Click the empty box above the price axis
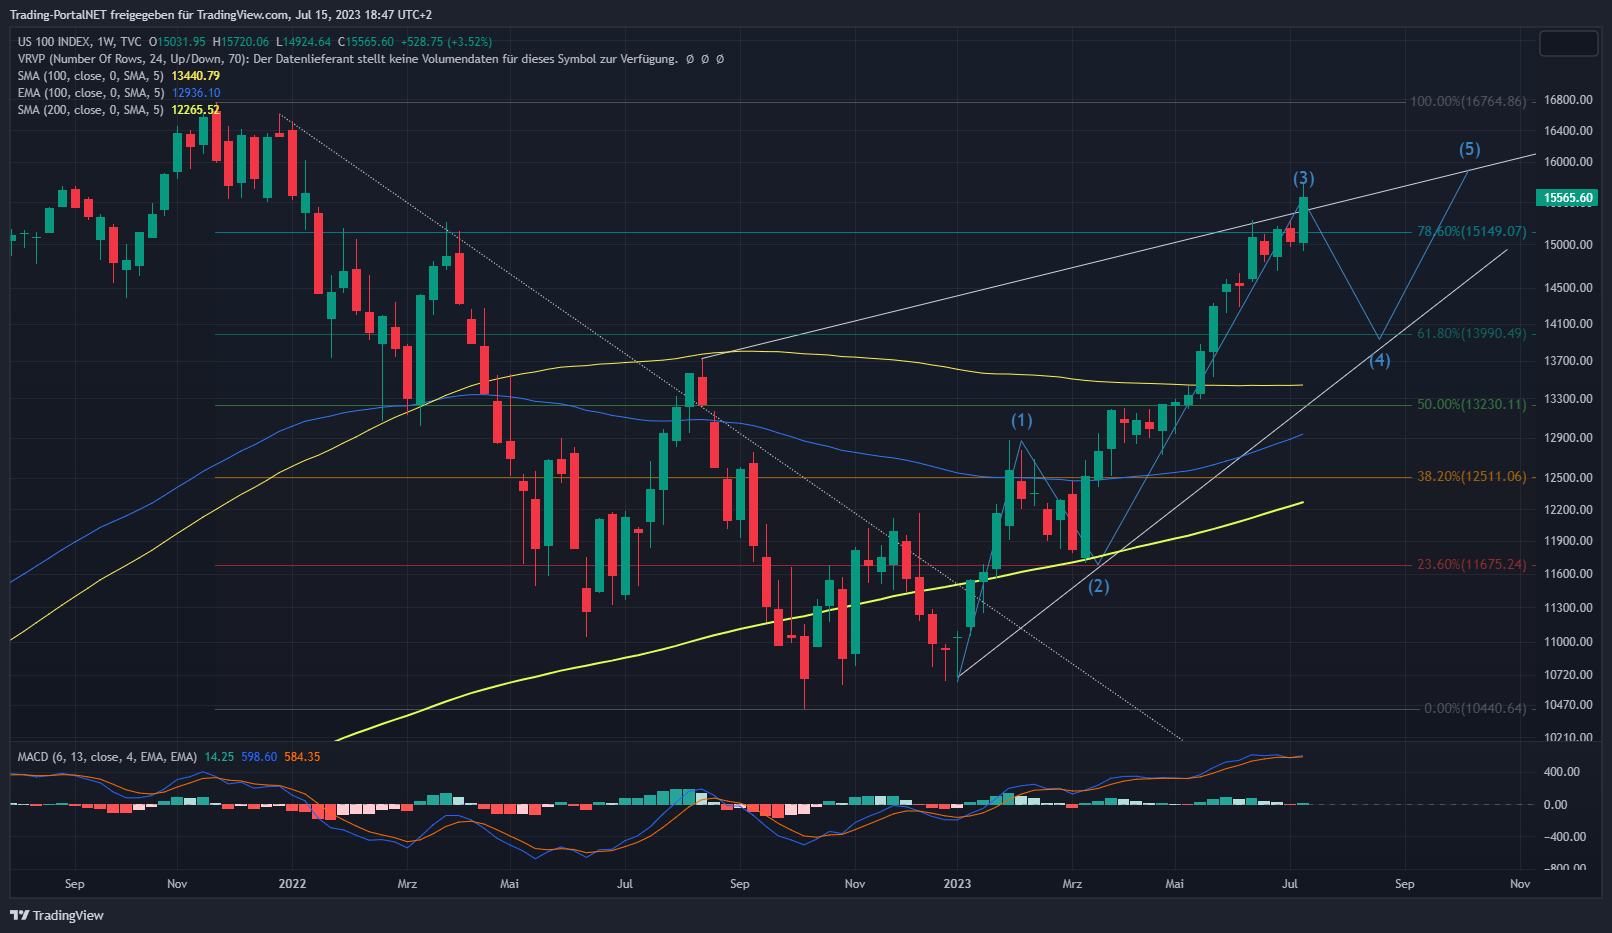 pos(1568,44)
